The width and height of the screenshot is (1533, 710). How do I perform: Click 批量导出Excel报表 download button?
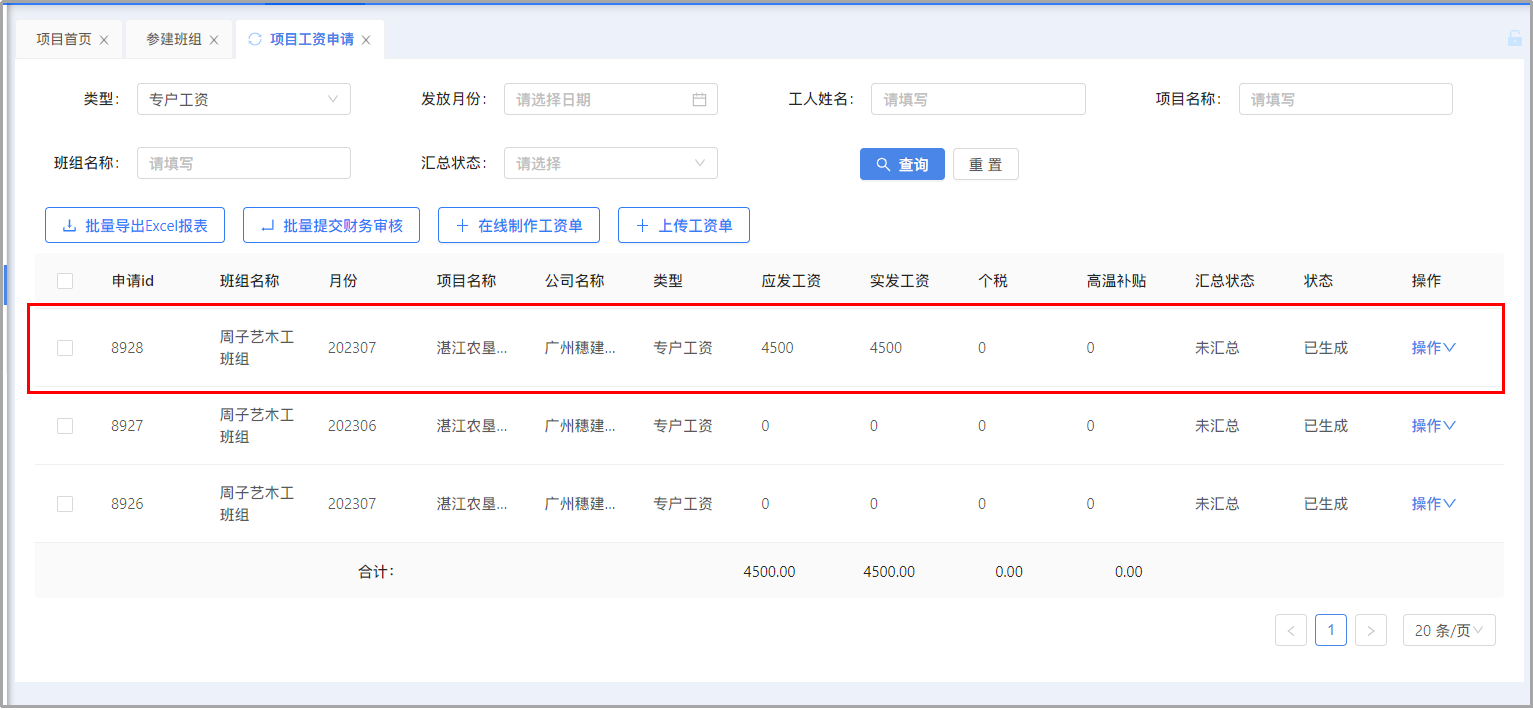tap(134, 226)
